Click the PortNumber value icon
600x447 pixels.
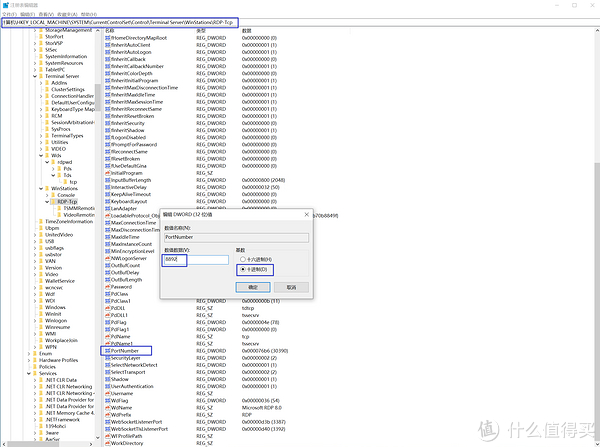(x=106, y=351)
